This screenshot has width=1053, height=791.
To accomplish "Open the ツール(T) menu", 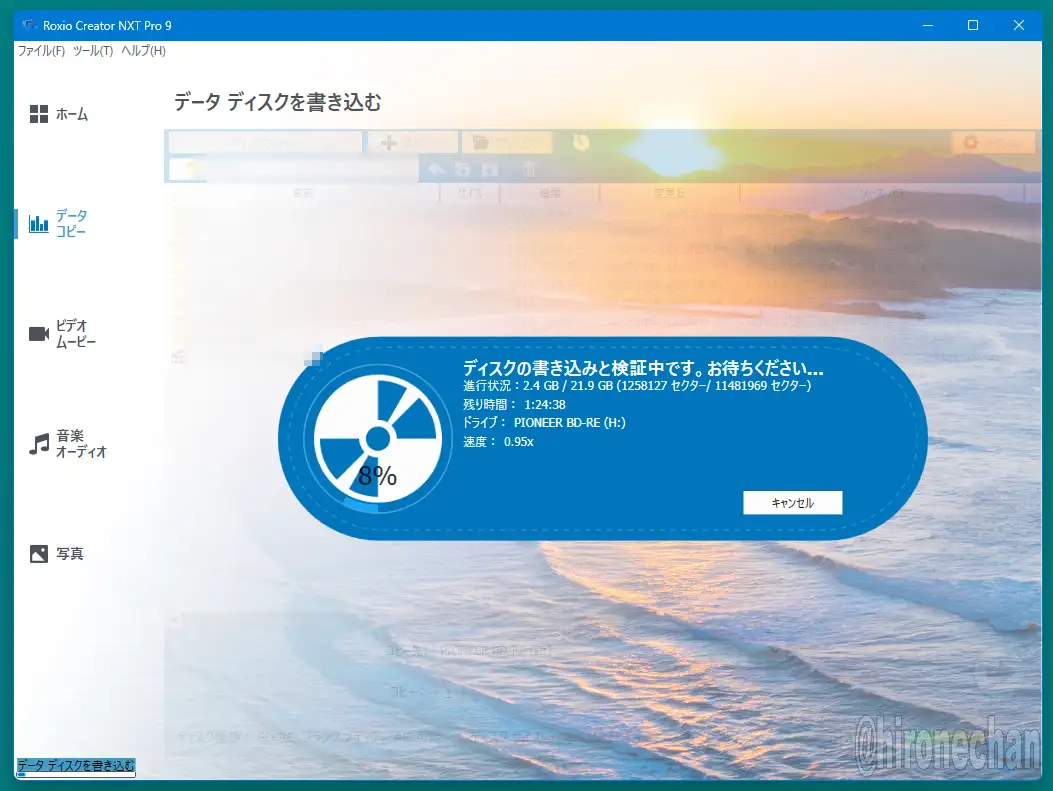I will point(93,51).
